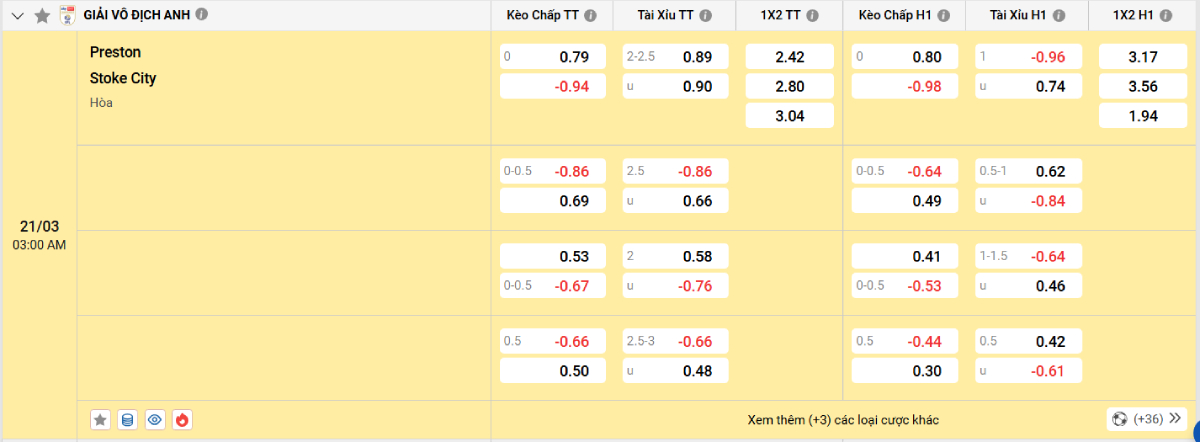Click the league badge icon in header
The width and height of the screenshot is (1200, 442).
(x=67, y=15)
